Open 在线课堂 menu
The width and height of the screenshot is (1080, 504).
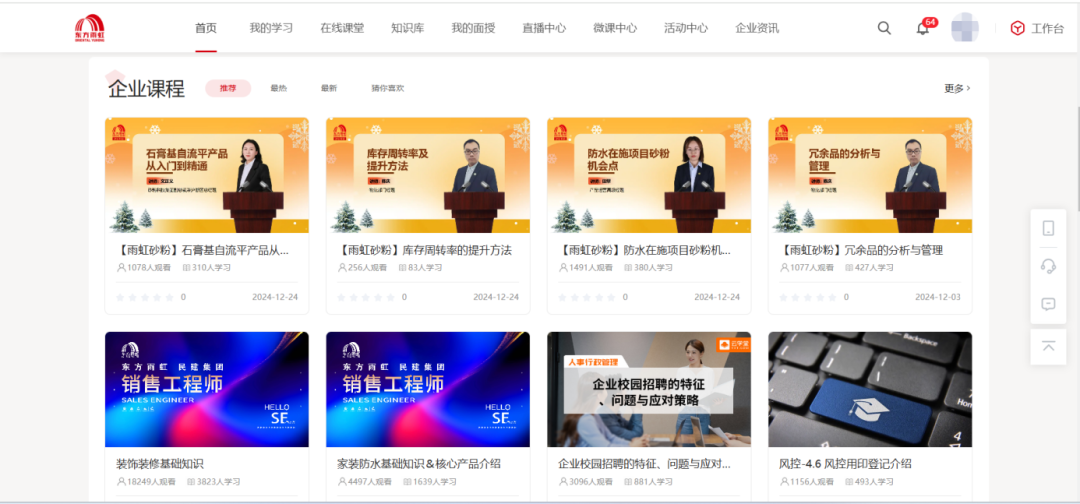(342, 28)
